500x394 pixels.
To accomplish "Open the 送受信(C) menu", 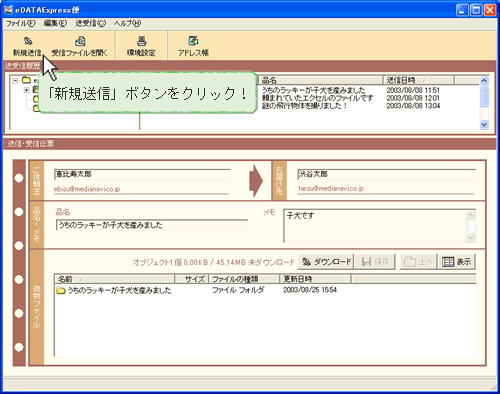I will pyautogui.click(x=90, y=23).
